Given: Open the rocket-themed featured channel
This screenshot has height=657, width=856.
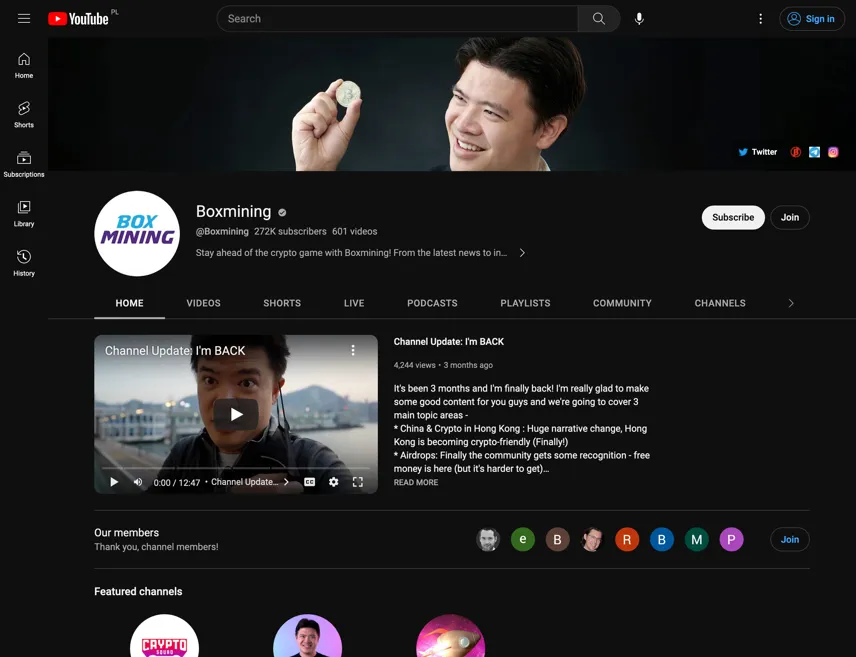Looking at the screenshot, I should [x=450, y=636].
